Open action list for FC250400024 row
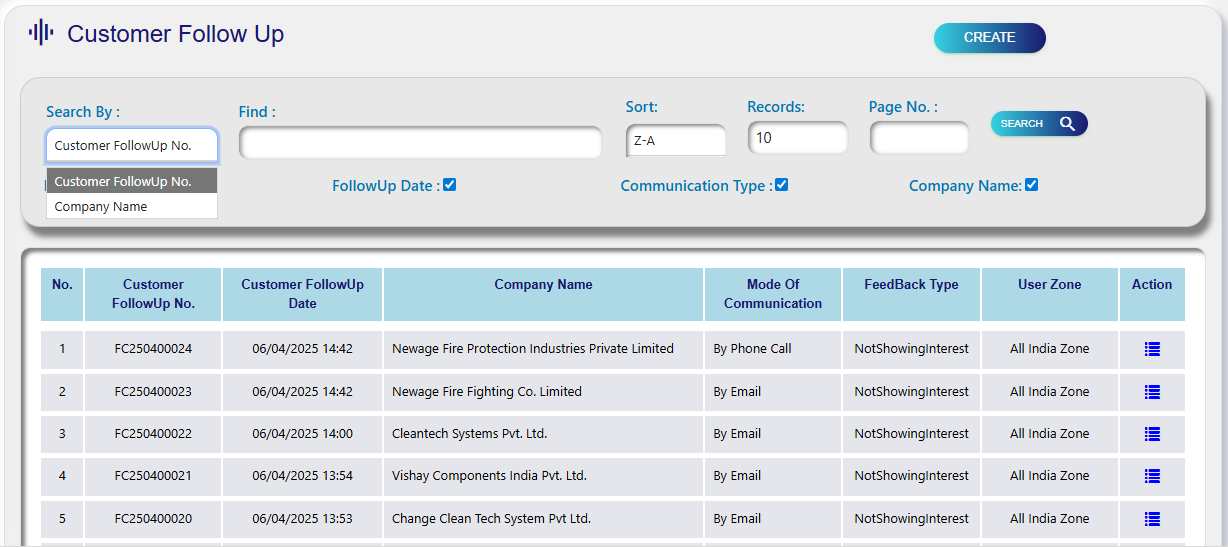Screen dimensions: 1228x547 1152,349
